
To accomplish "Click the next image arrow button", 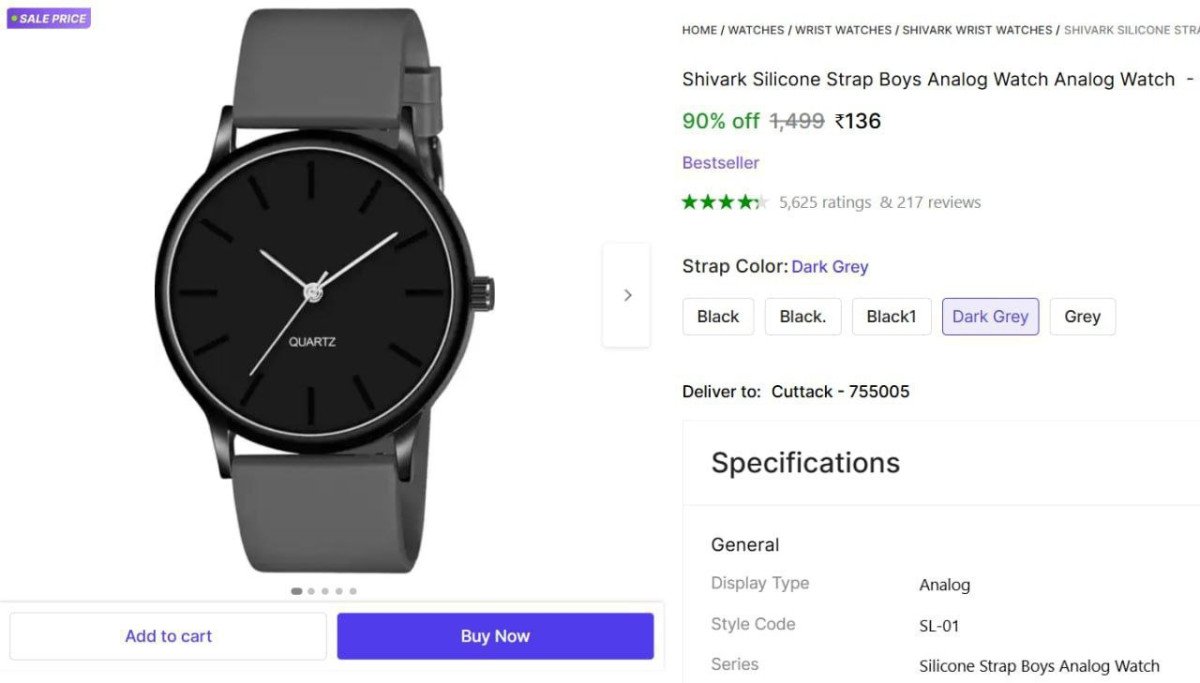I will [627, 295].
